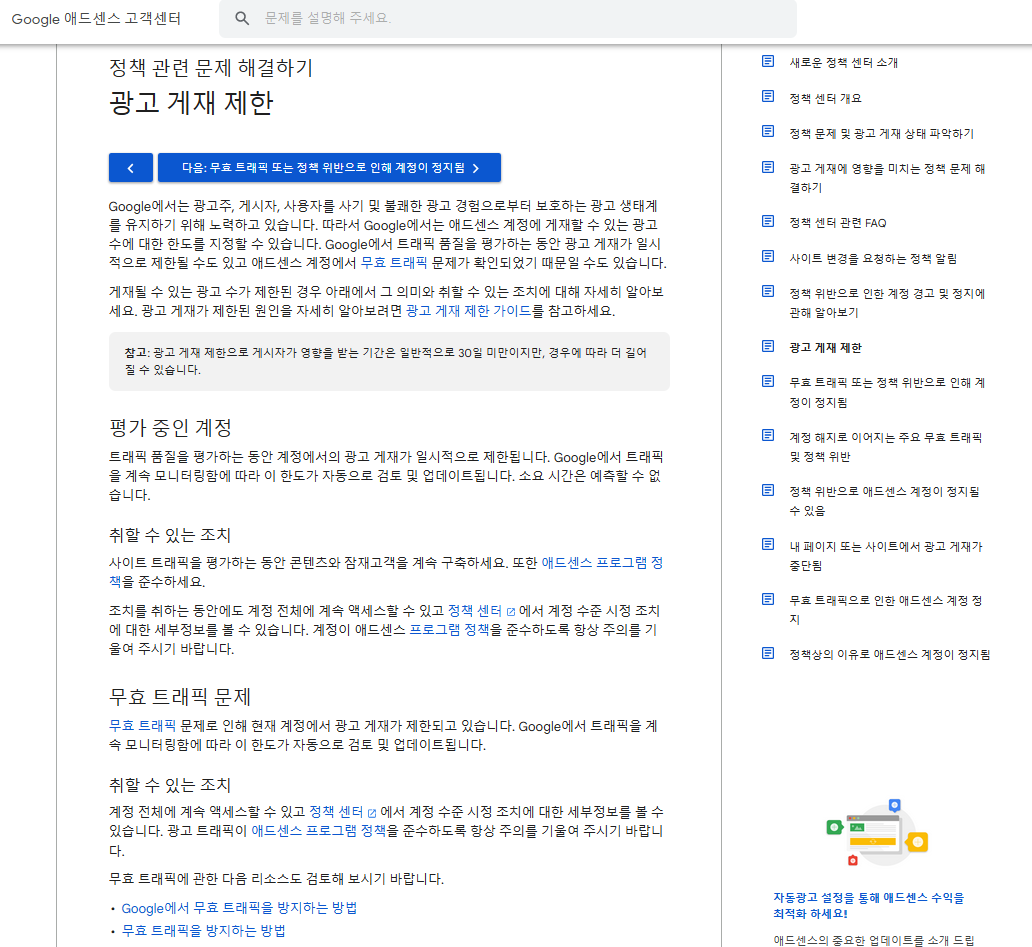Open 무효 트래픽을 방지하는 방법 link
Screen dimensions: 1032x947
click(203, 930)
